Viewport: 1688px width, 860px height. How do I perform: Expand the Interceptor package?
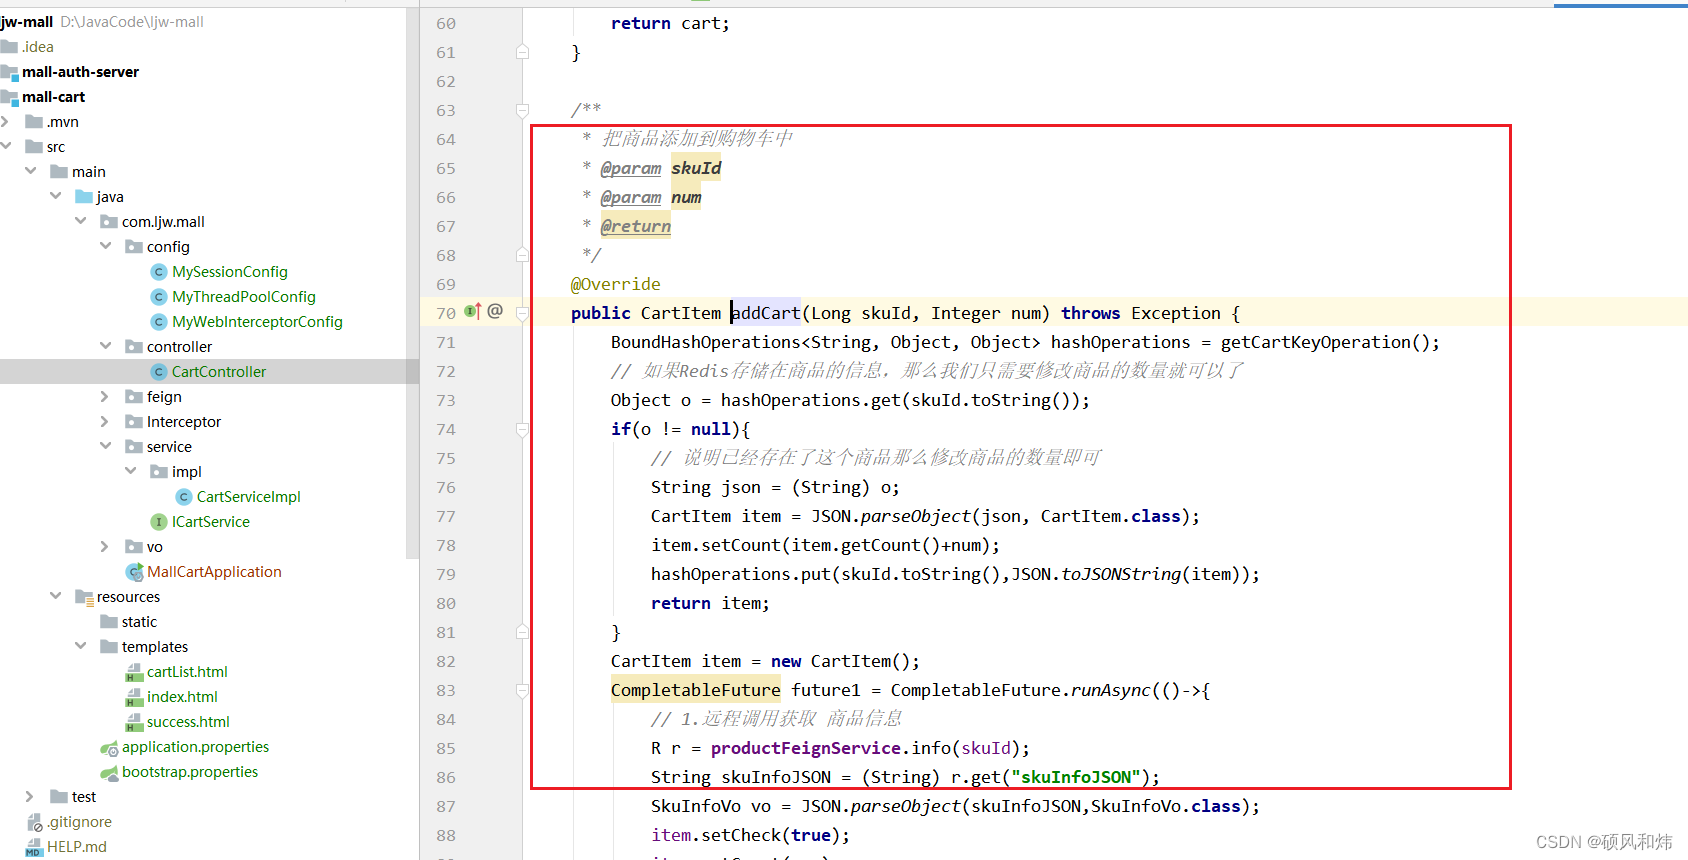click(105, 421)
